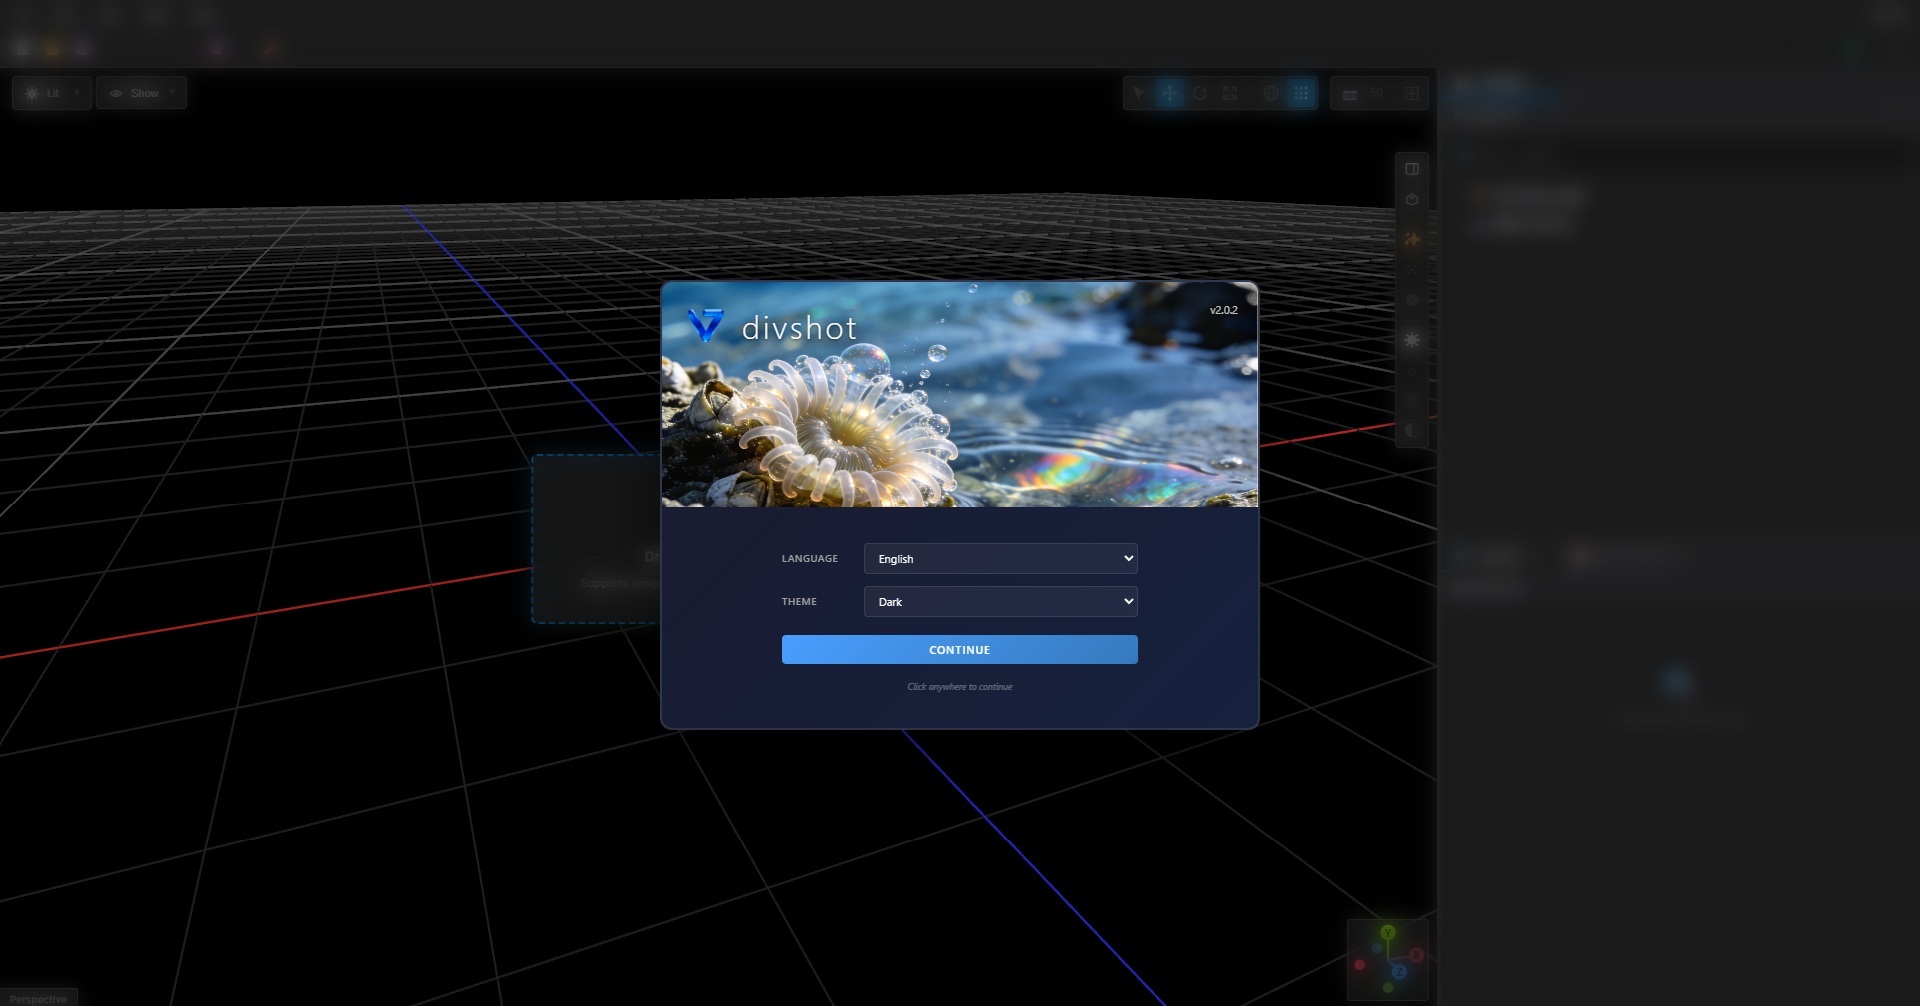Activate the Move transform tool
The width and height of the screenshot is (1920, 1006).
(x=1169, y=92)
